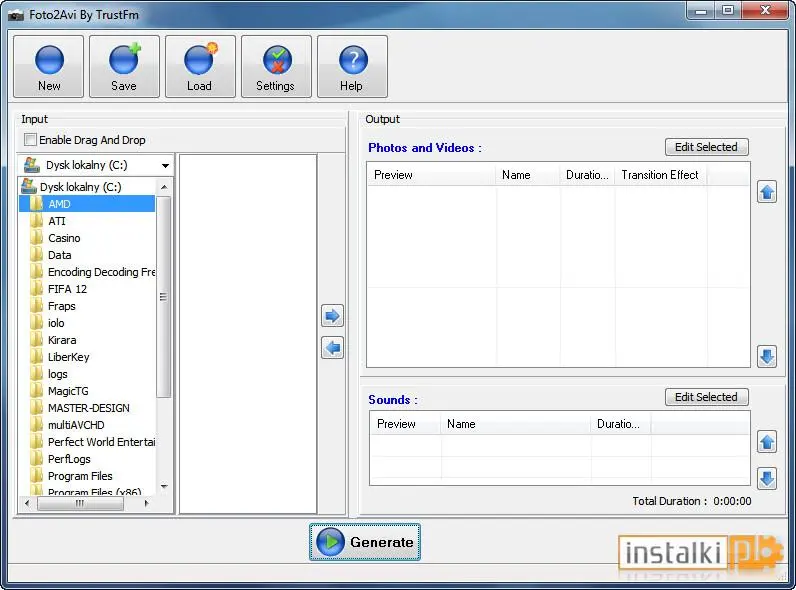Click the New project toolbar icon
The width and height of the screenshot is (796, 590).
[49, 67]
